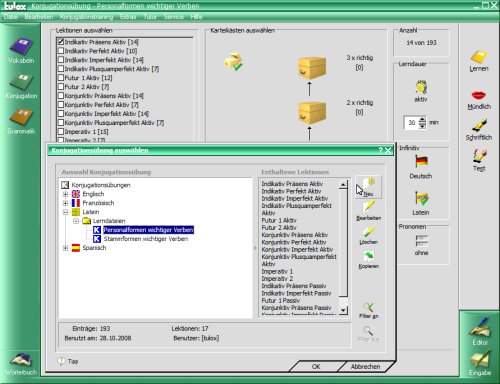Viewport: 500px width, 384px height.
Task: Expand the Spanisch tree node
Action: coord(65,248)
